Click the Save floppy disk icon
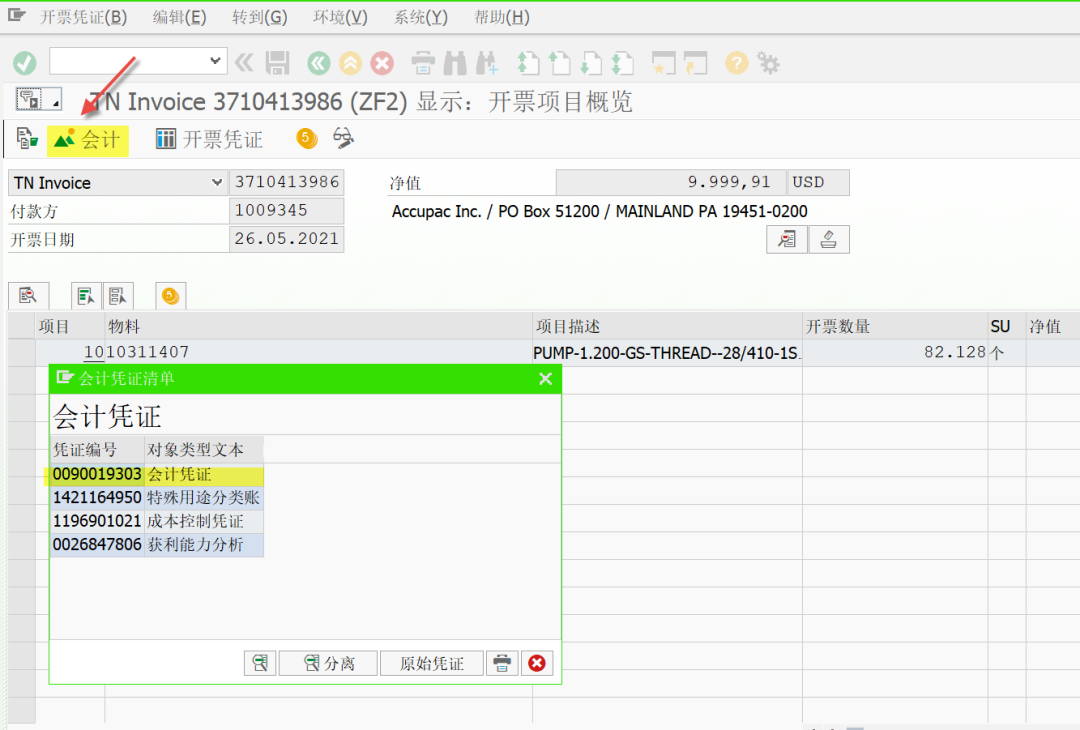 278,63
